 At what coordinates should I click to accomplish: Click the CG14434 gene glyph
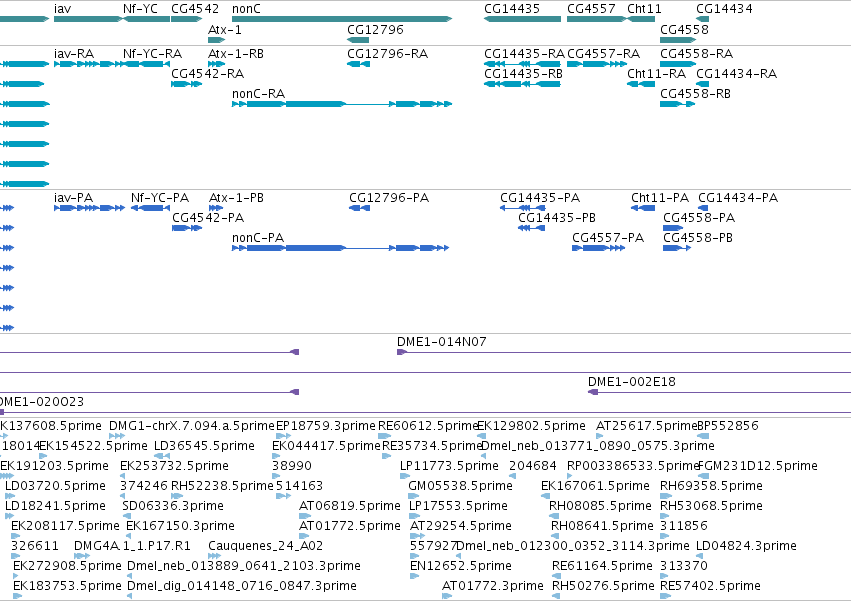click(x=703, y=19)
